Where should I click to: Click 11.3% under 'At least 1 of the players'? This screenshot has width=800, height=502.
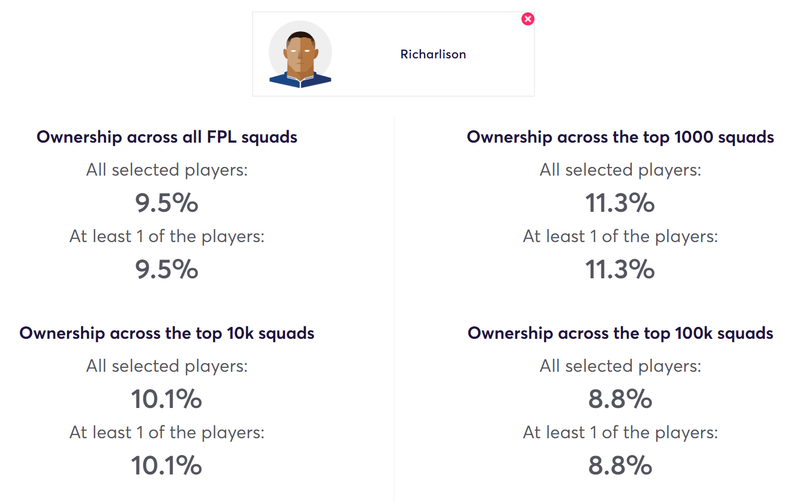click(x=620, y=269)
